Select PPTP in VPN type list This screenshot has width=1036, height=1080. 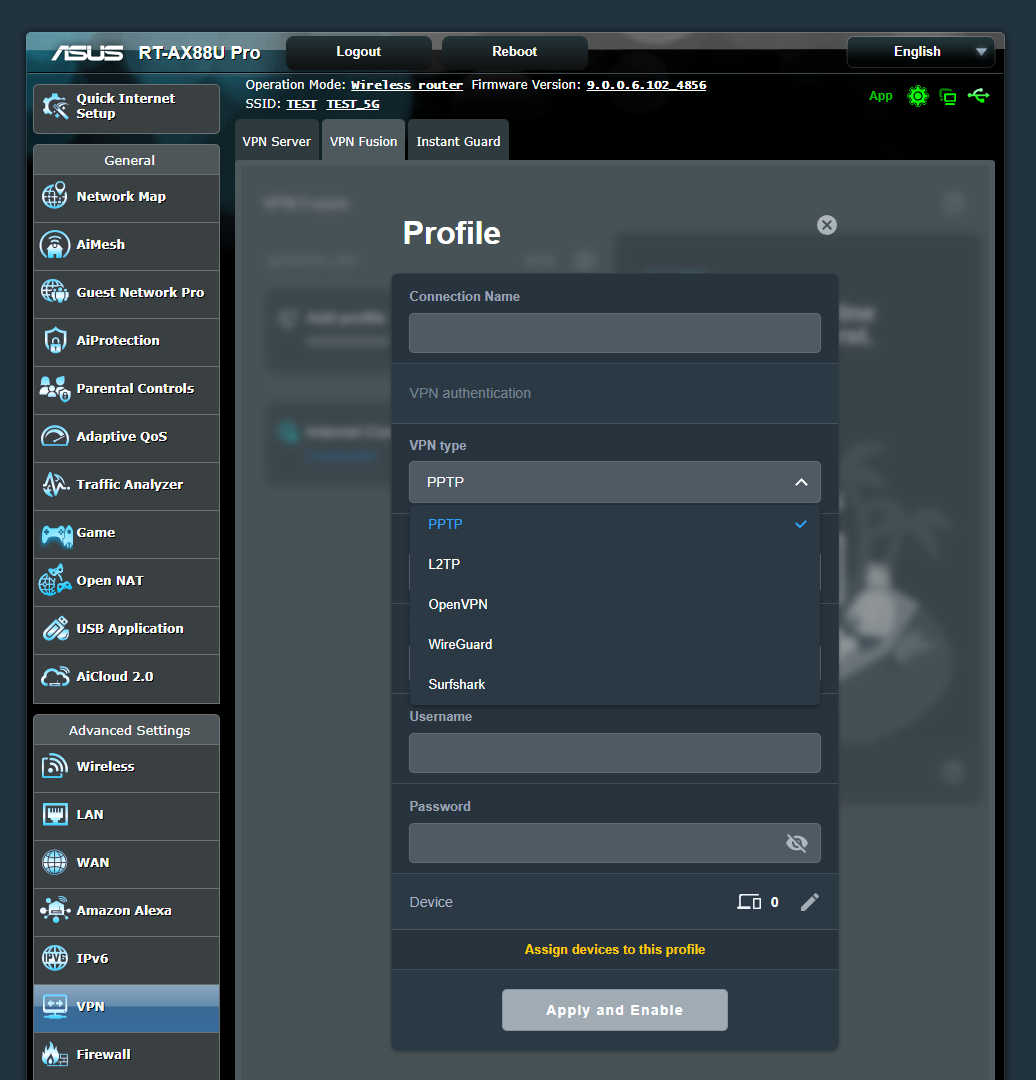[614, 524]
